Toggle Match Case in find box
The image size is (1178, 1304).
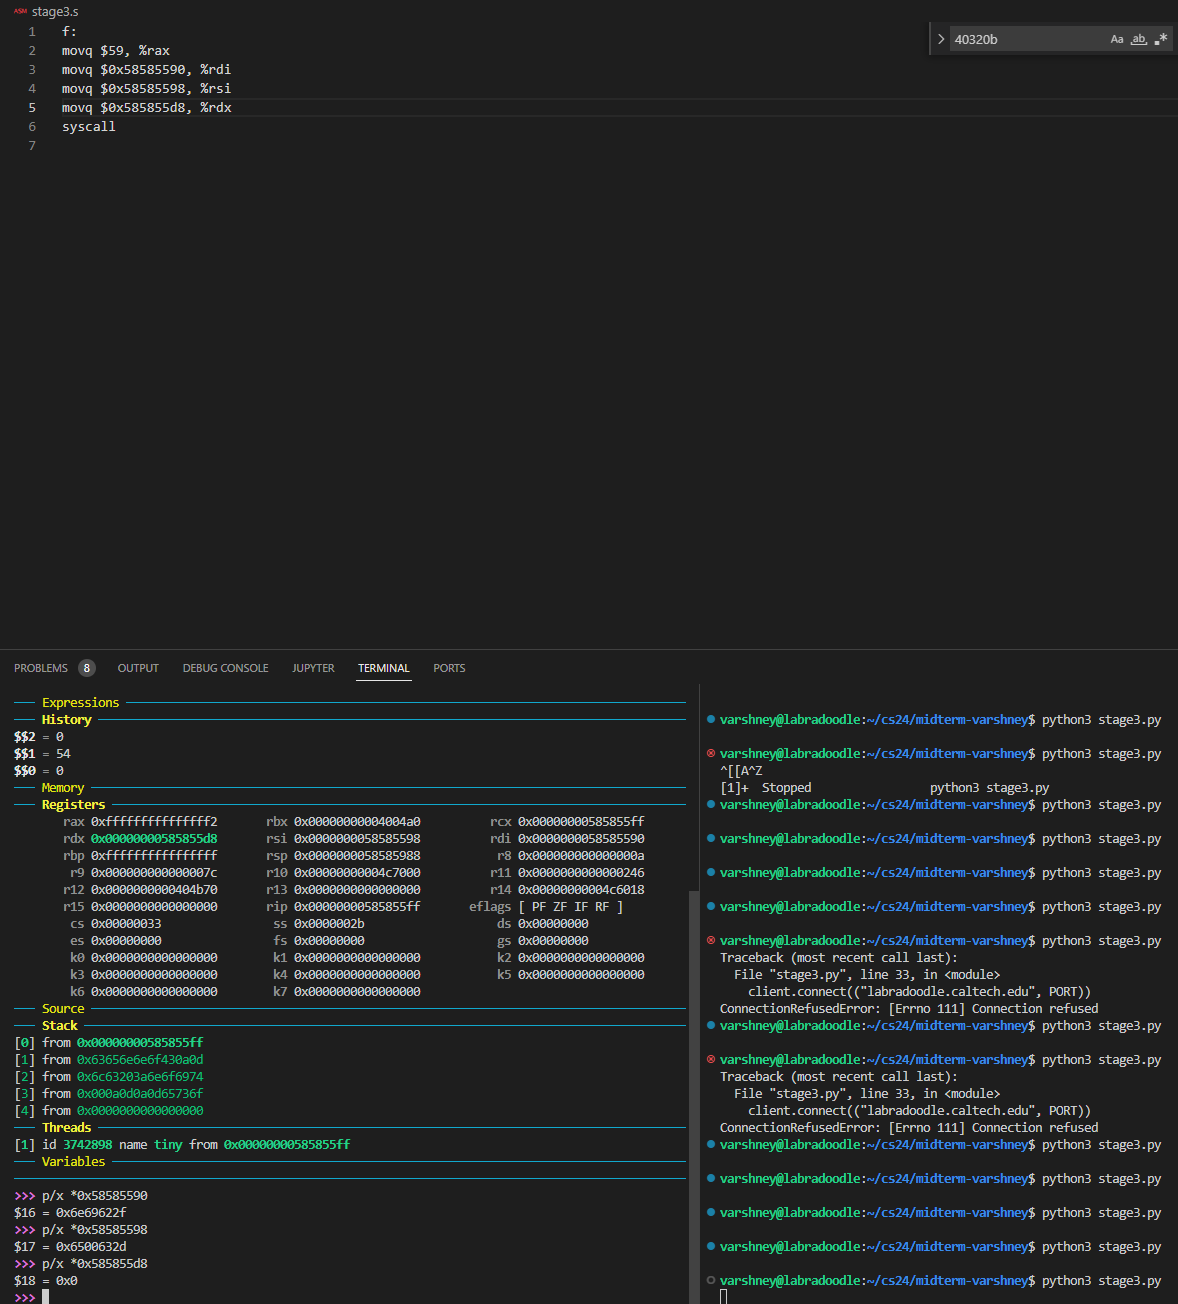1117,40
